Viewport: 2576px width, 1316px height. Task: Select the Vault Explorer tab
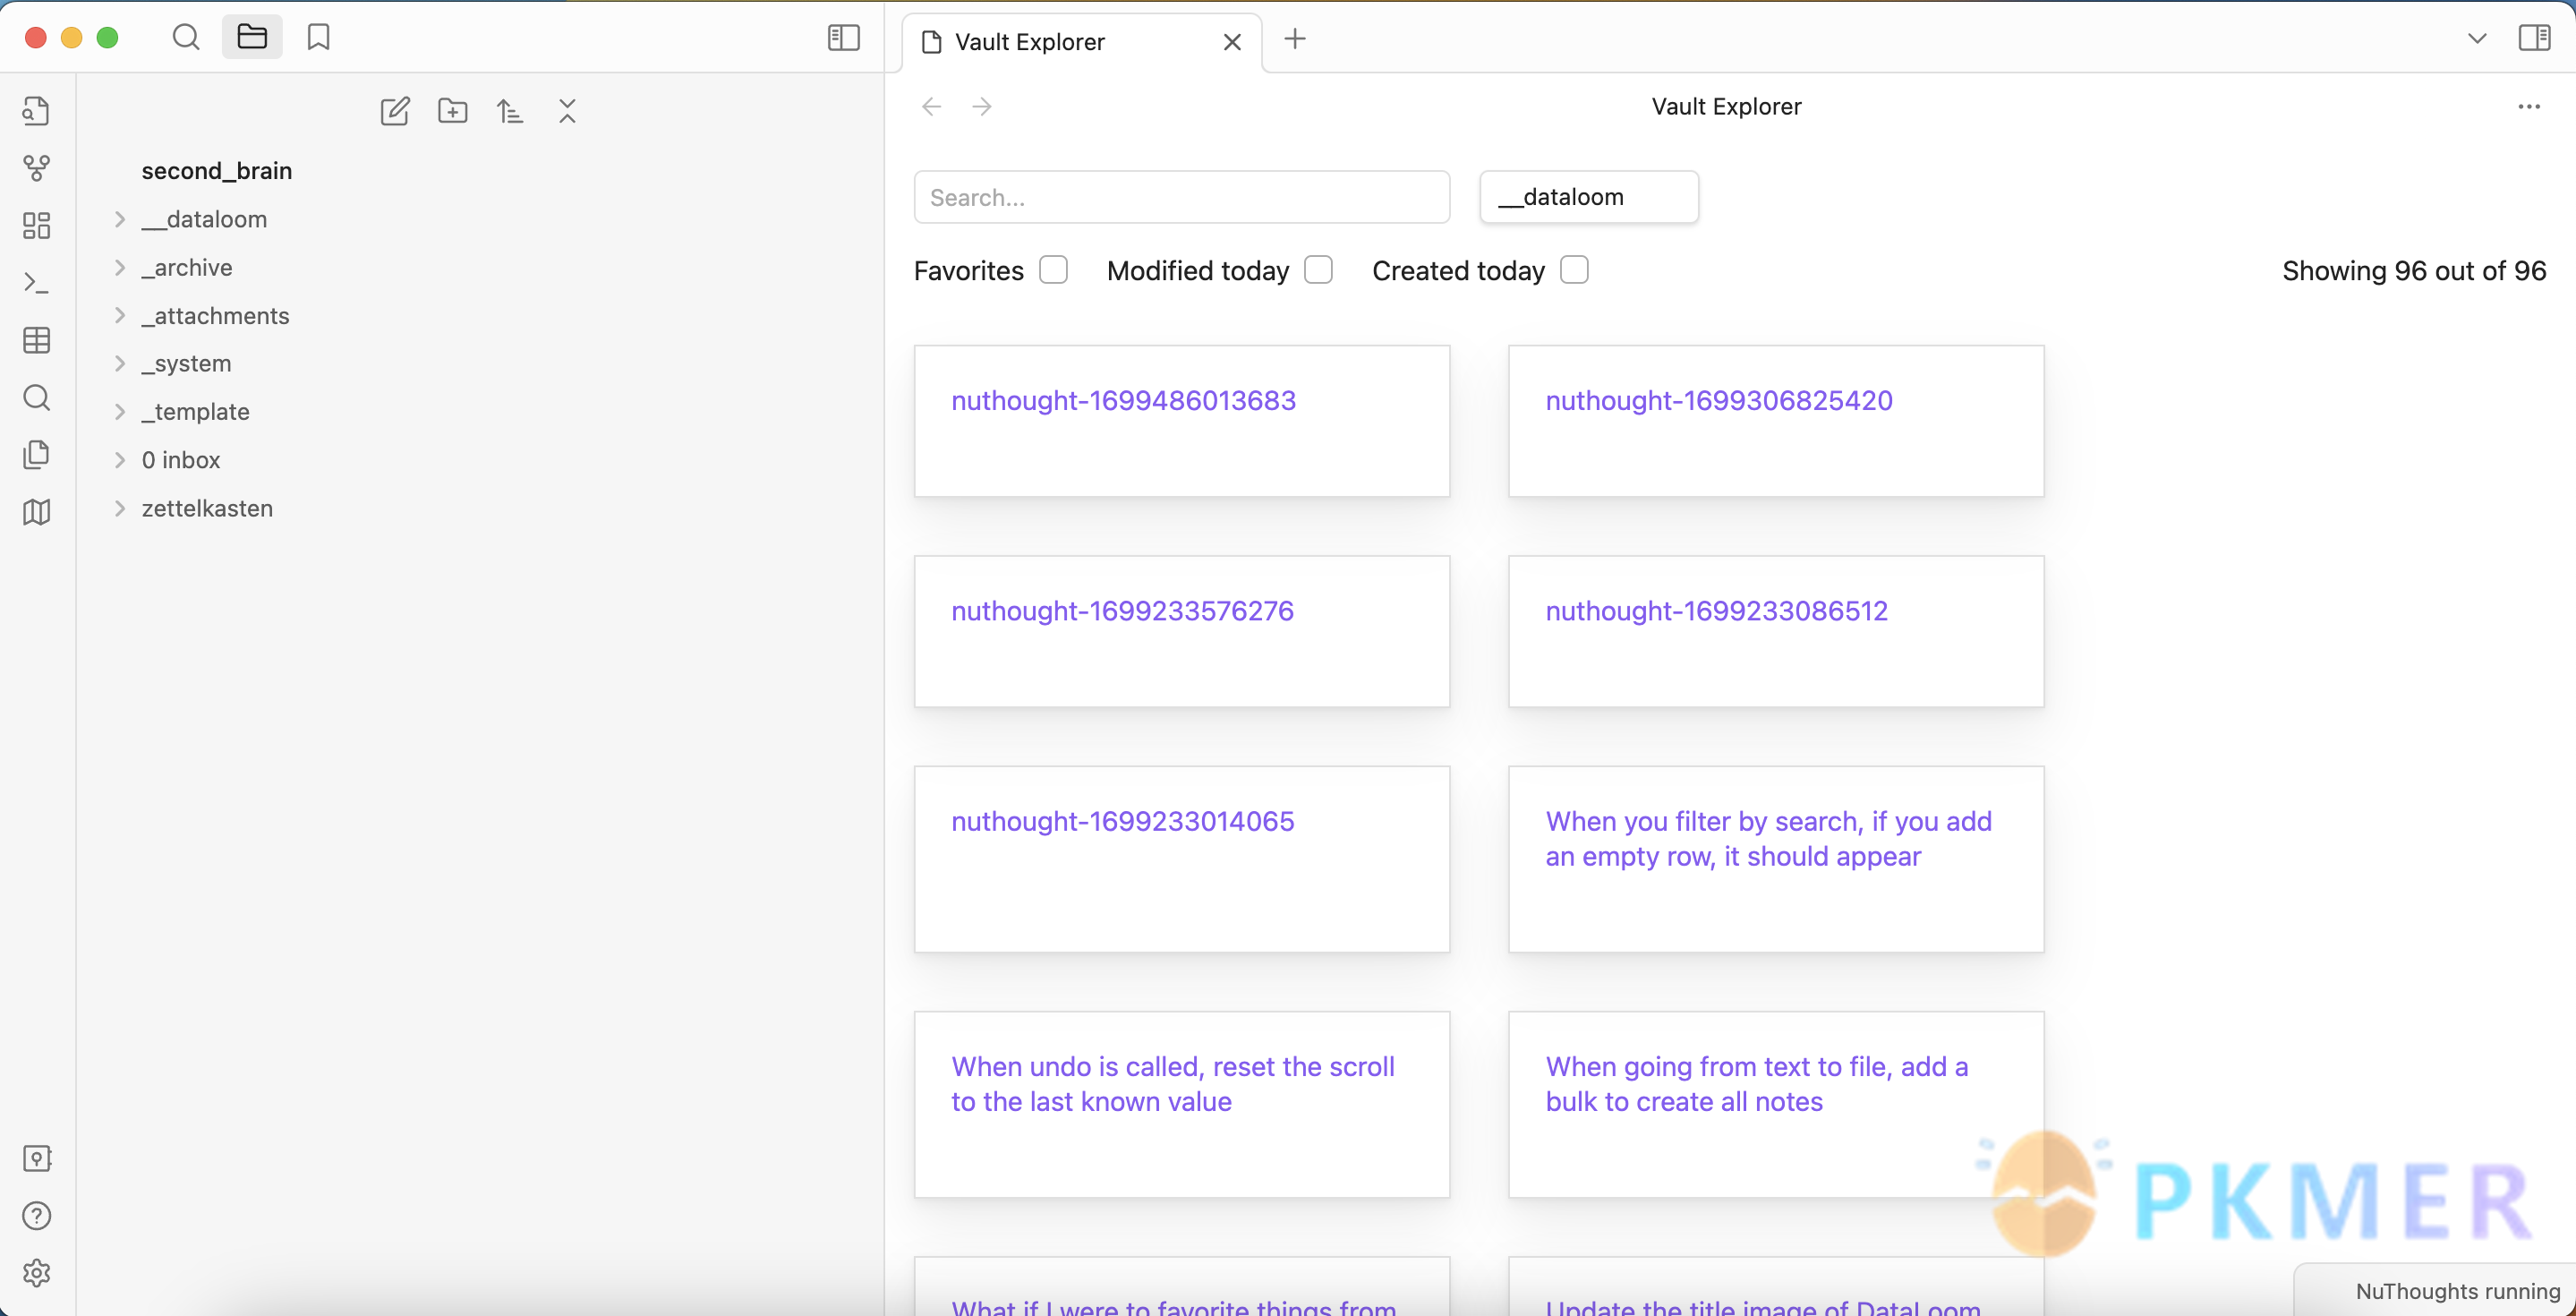[1080, 42]
